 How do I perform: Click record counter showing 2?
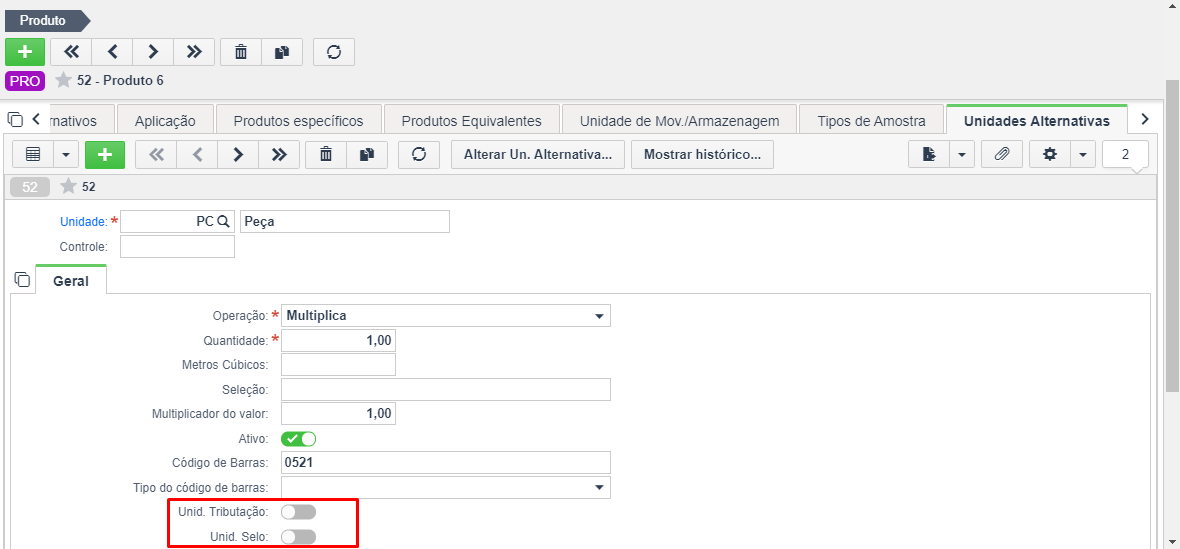(1125, 154)
